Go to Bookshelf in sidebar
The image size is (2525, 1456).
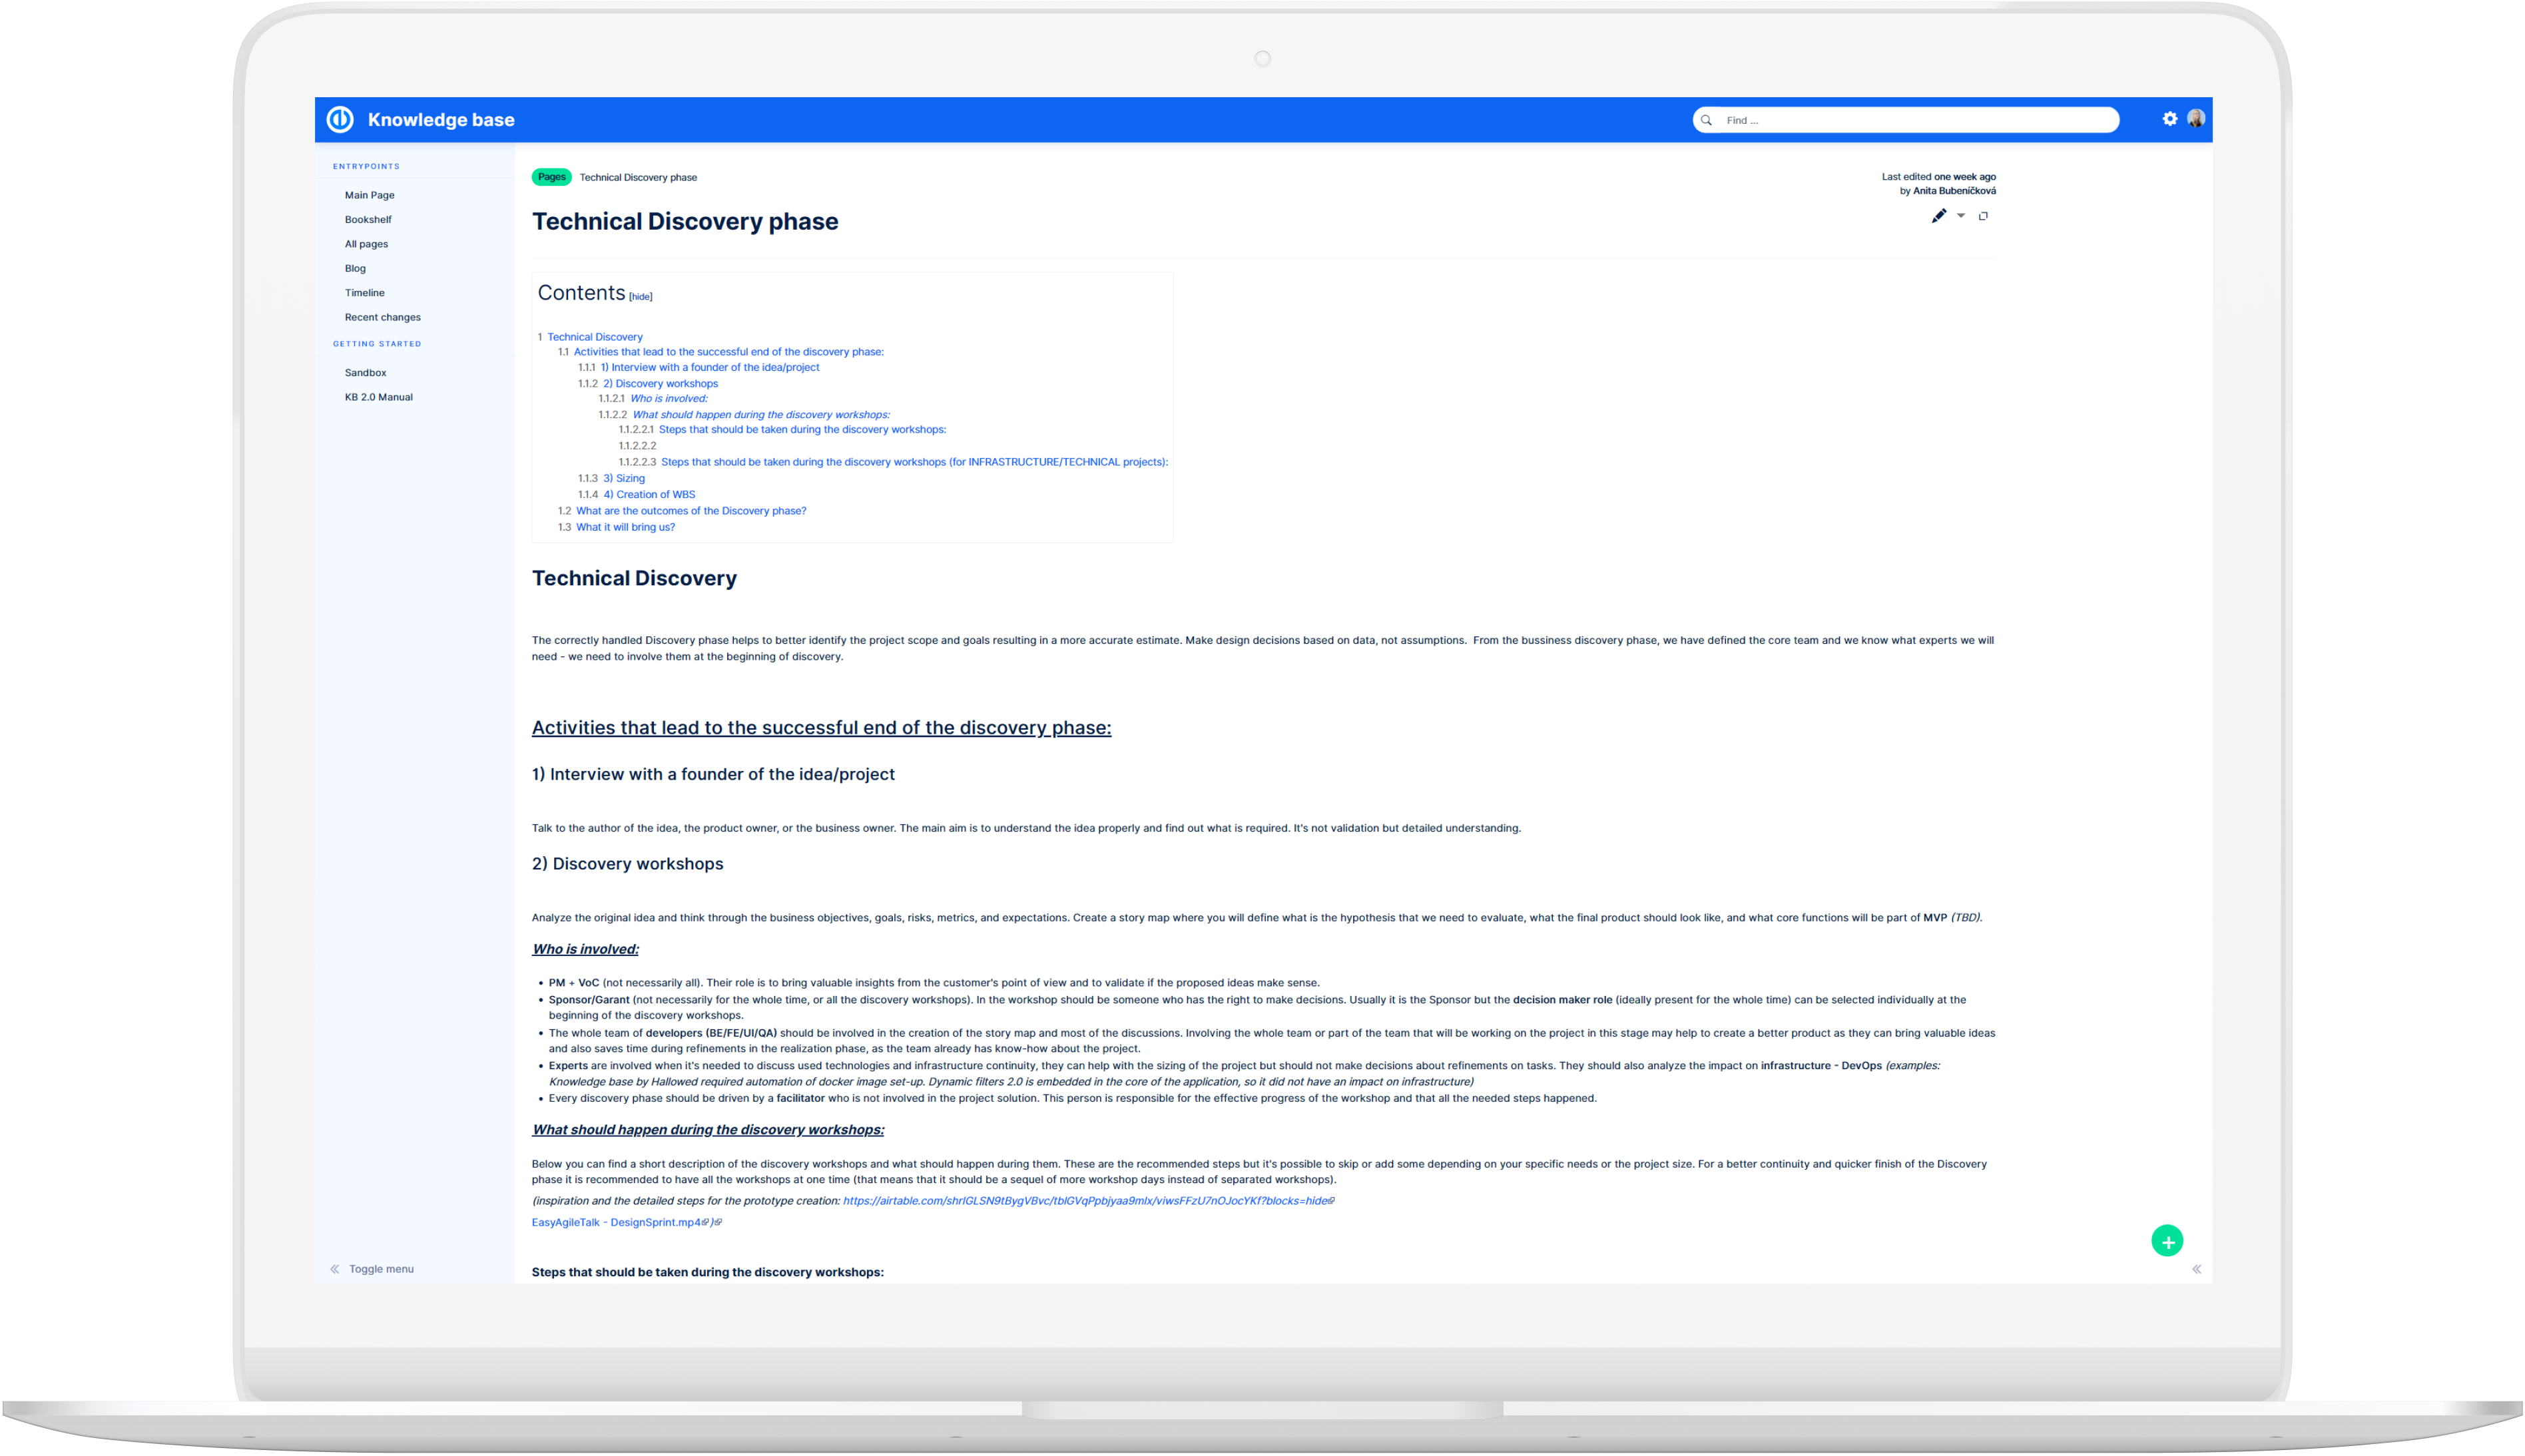tap(368, 220)
